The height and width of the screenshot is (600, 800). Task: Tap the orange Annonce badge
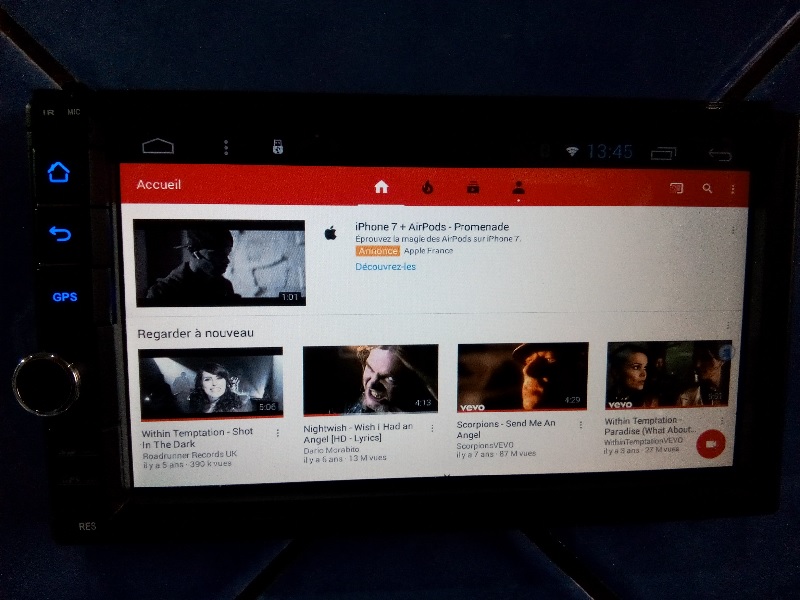[x=378, y=251]
